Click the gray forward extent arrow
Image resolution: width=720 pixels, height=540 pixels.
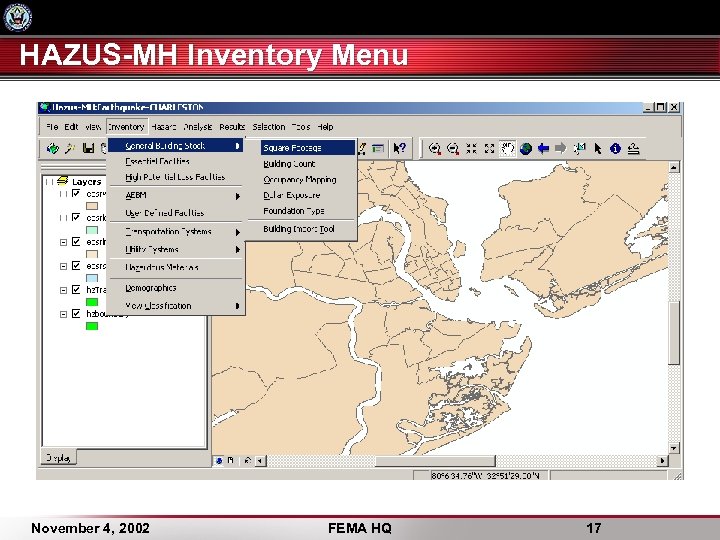561,148
